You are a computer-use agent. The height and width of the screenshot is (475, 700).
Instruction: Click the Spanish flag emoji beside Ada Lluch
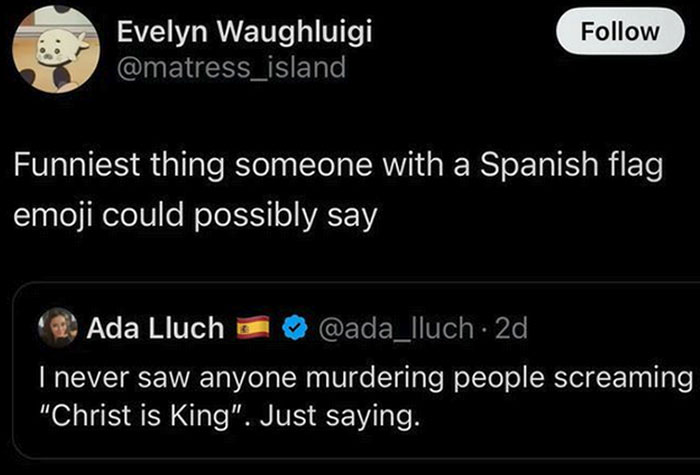pos(251,327)
